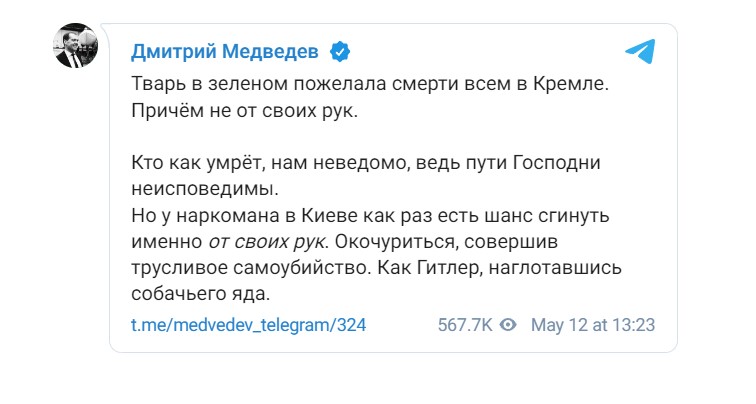Screen dimensions: 756x404
Task: Click the "May 12 at 13:23" timestamp
Action: coord(593,325)
